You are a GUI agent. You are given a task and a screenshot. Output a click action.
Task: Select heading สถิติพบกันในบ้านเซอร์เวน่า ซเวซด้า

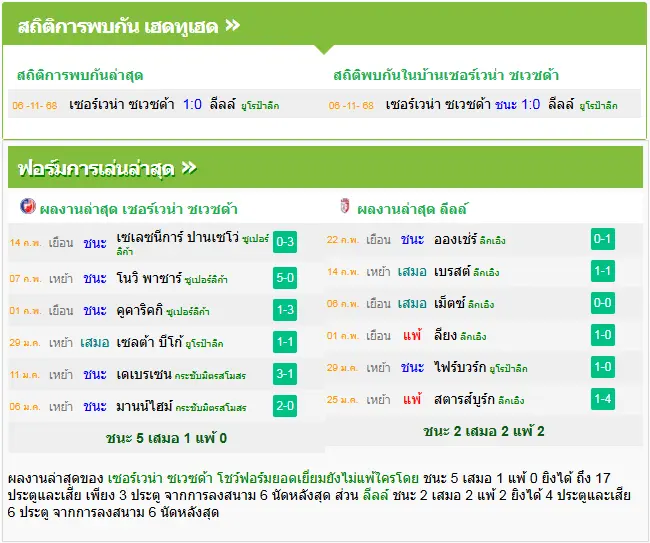click(446, 75)
